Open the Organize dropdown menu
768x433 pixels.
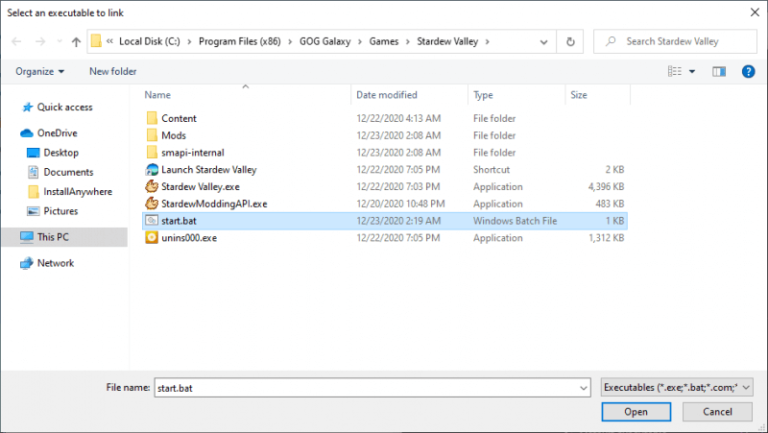tap(40, 72)
